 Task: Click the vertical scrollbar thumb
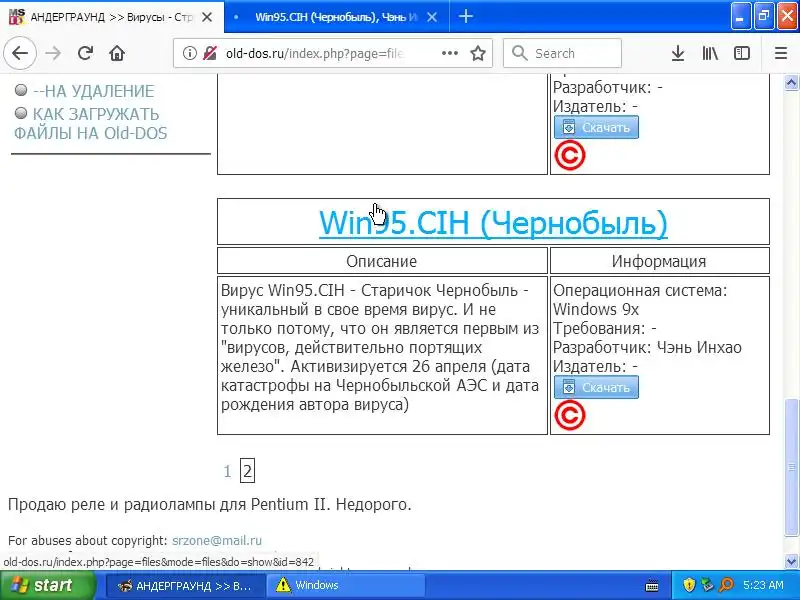[x=791, y=467]
